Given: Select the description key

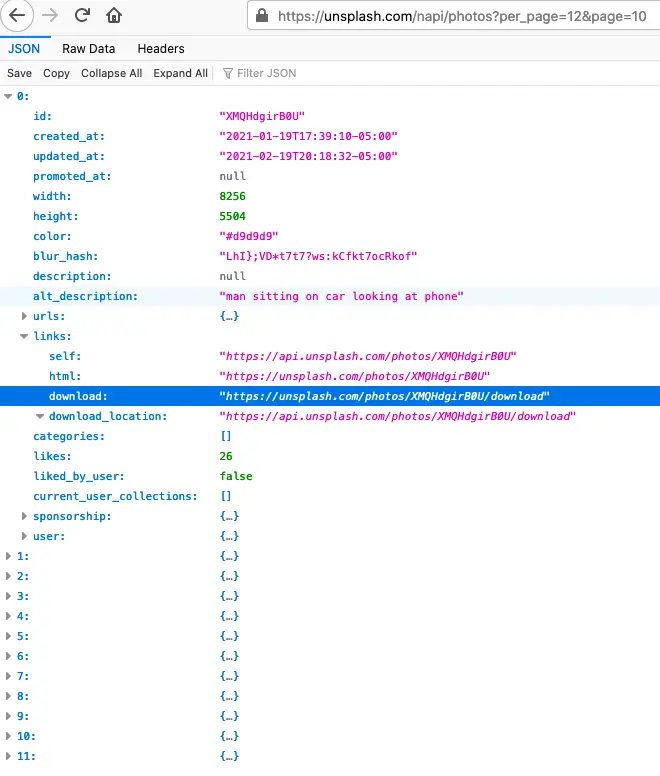Looking at the screenshot, I should tap(72, 276).
